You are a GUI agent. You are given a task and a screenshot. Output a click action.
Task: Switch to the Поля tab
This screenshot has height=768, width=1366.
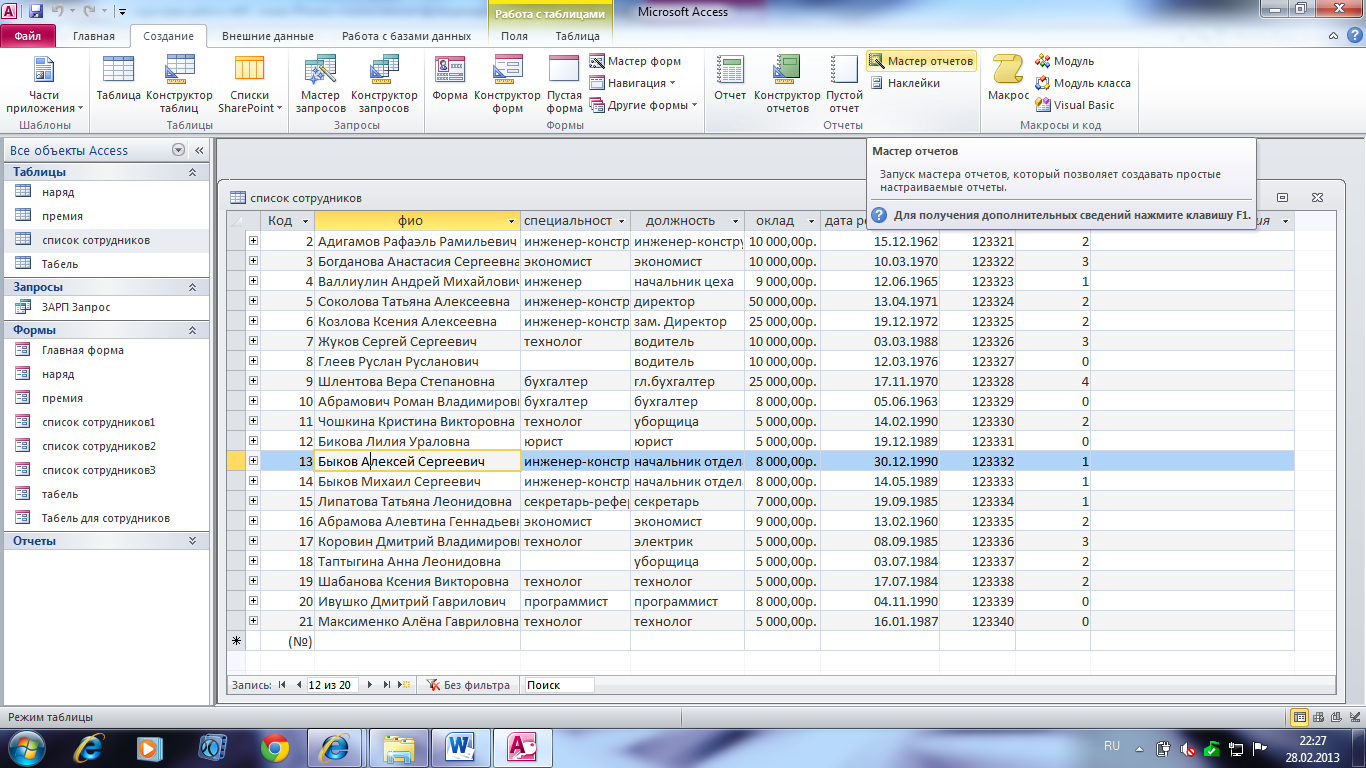[x=514, y=36]
